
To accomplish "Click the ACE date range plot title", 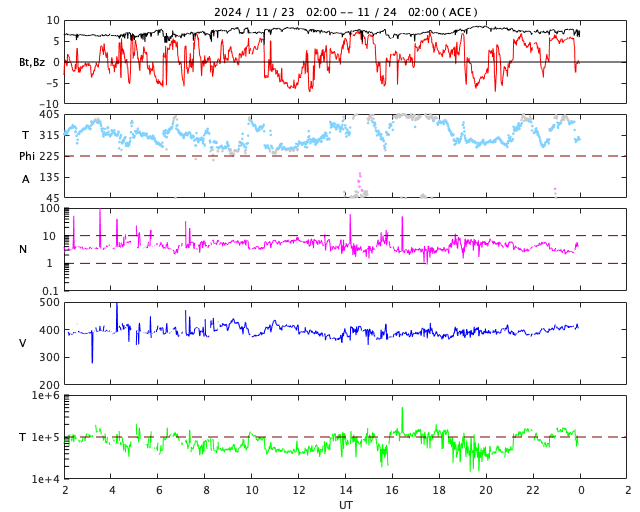I will [345, 12].
